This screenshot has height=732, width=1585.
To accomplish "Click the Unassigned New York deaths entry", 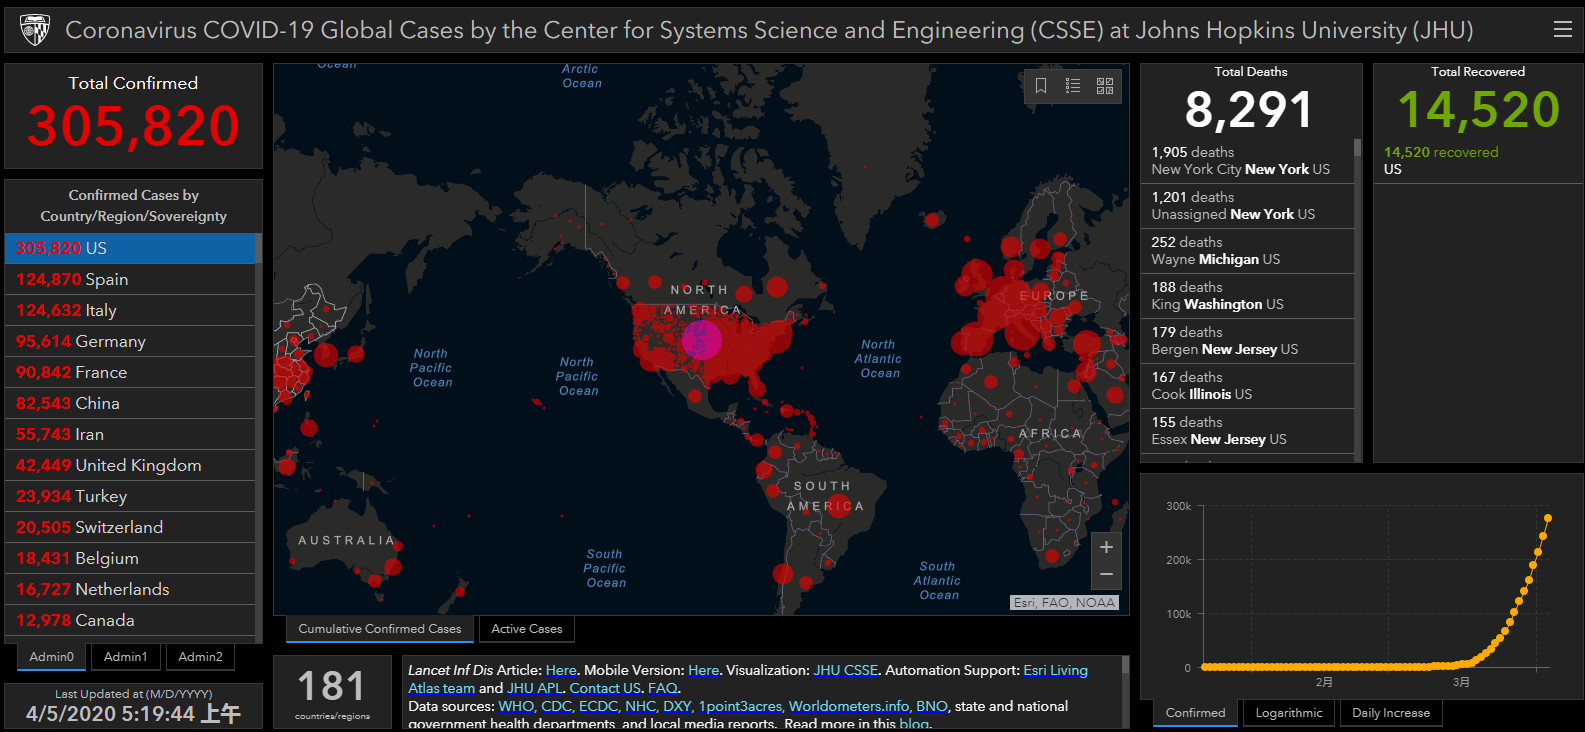I will pos(1247,206).
